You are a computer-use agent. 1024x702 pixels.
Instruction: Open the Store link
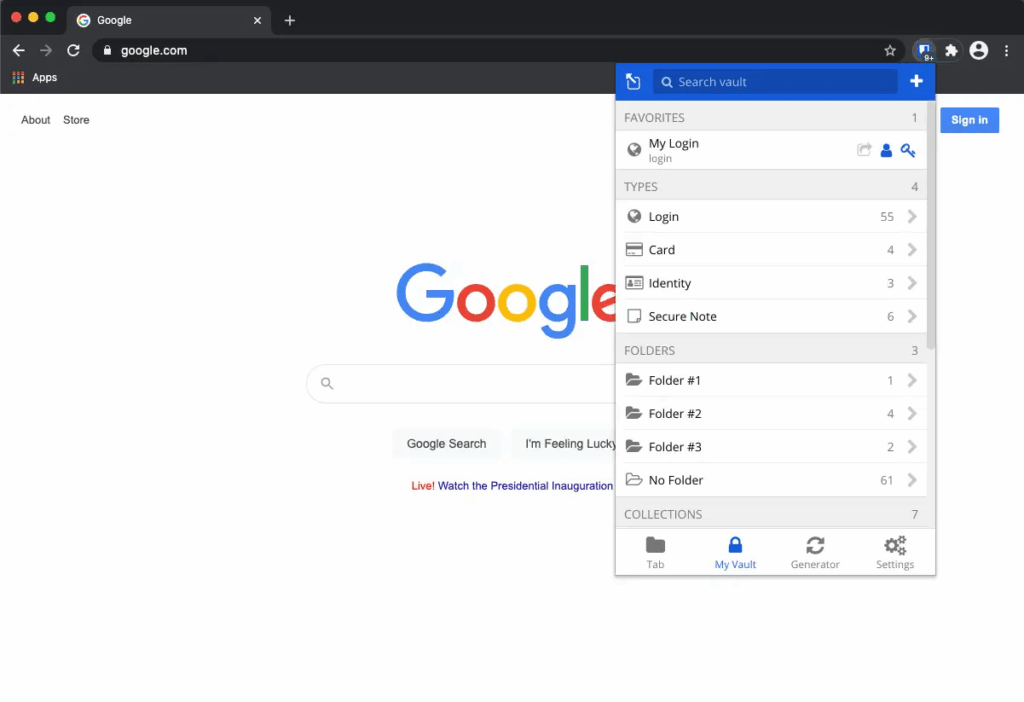coord(76,120)
